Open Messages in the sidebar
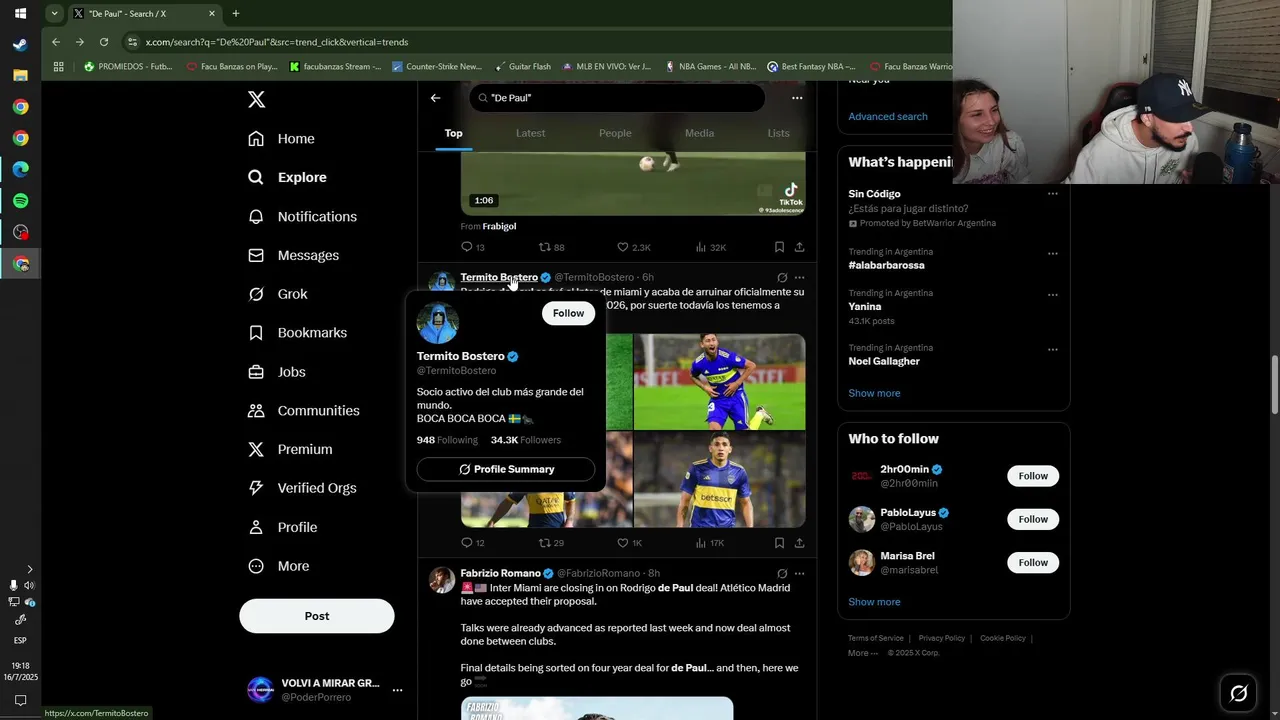Image resolution: width=1280 pixels, height=720 pixels. 293,255
